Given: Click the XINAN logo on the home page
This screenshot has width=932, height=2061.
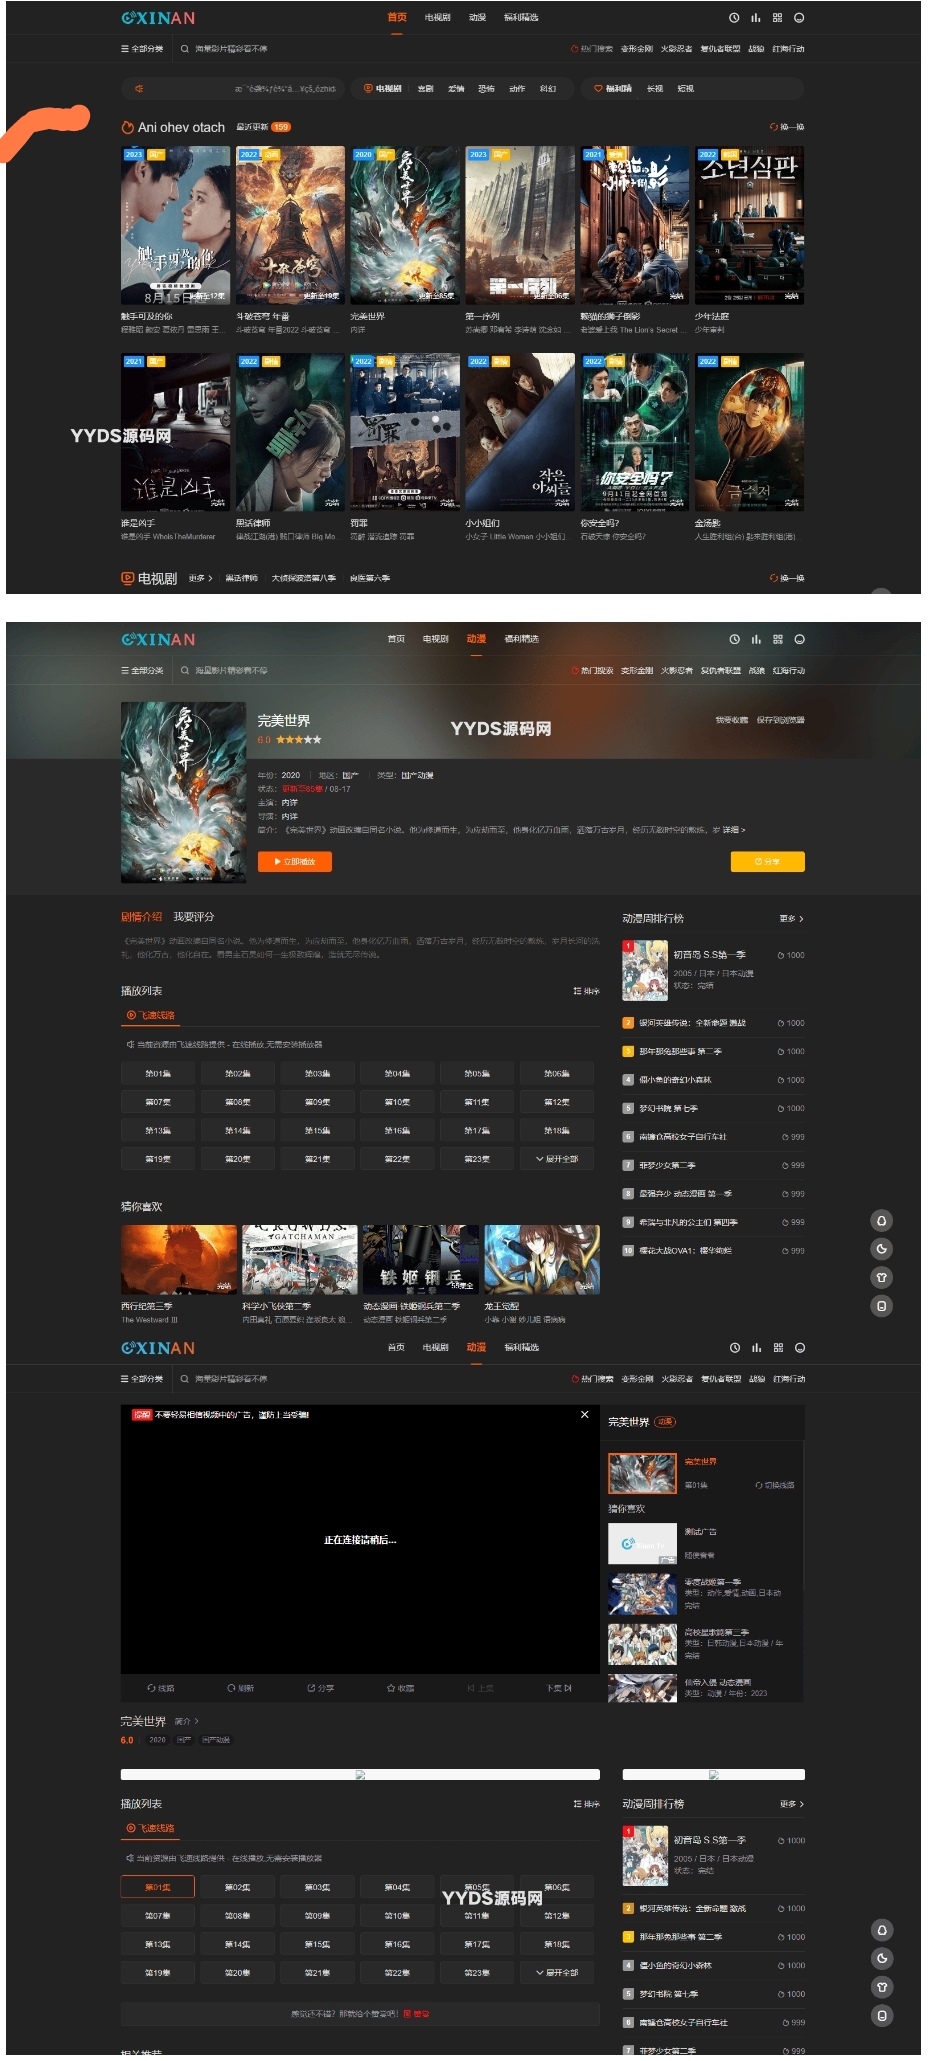Looking at the screenshot, I should (x=158, y=18).
